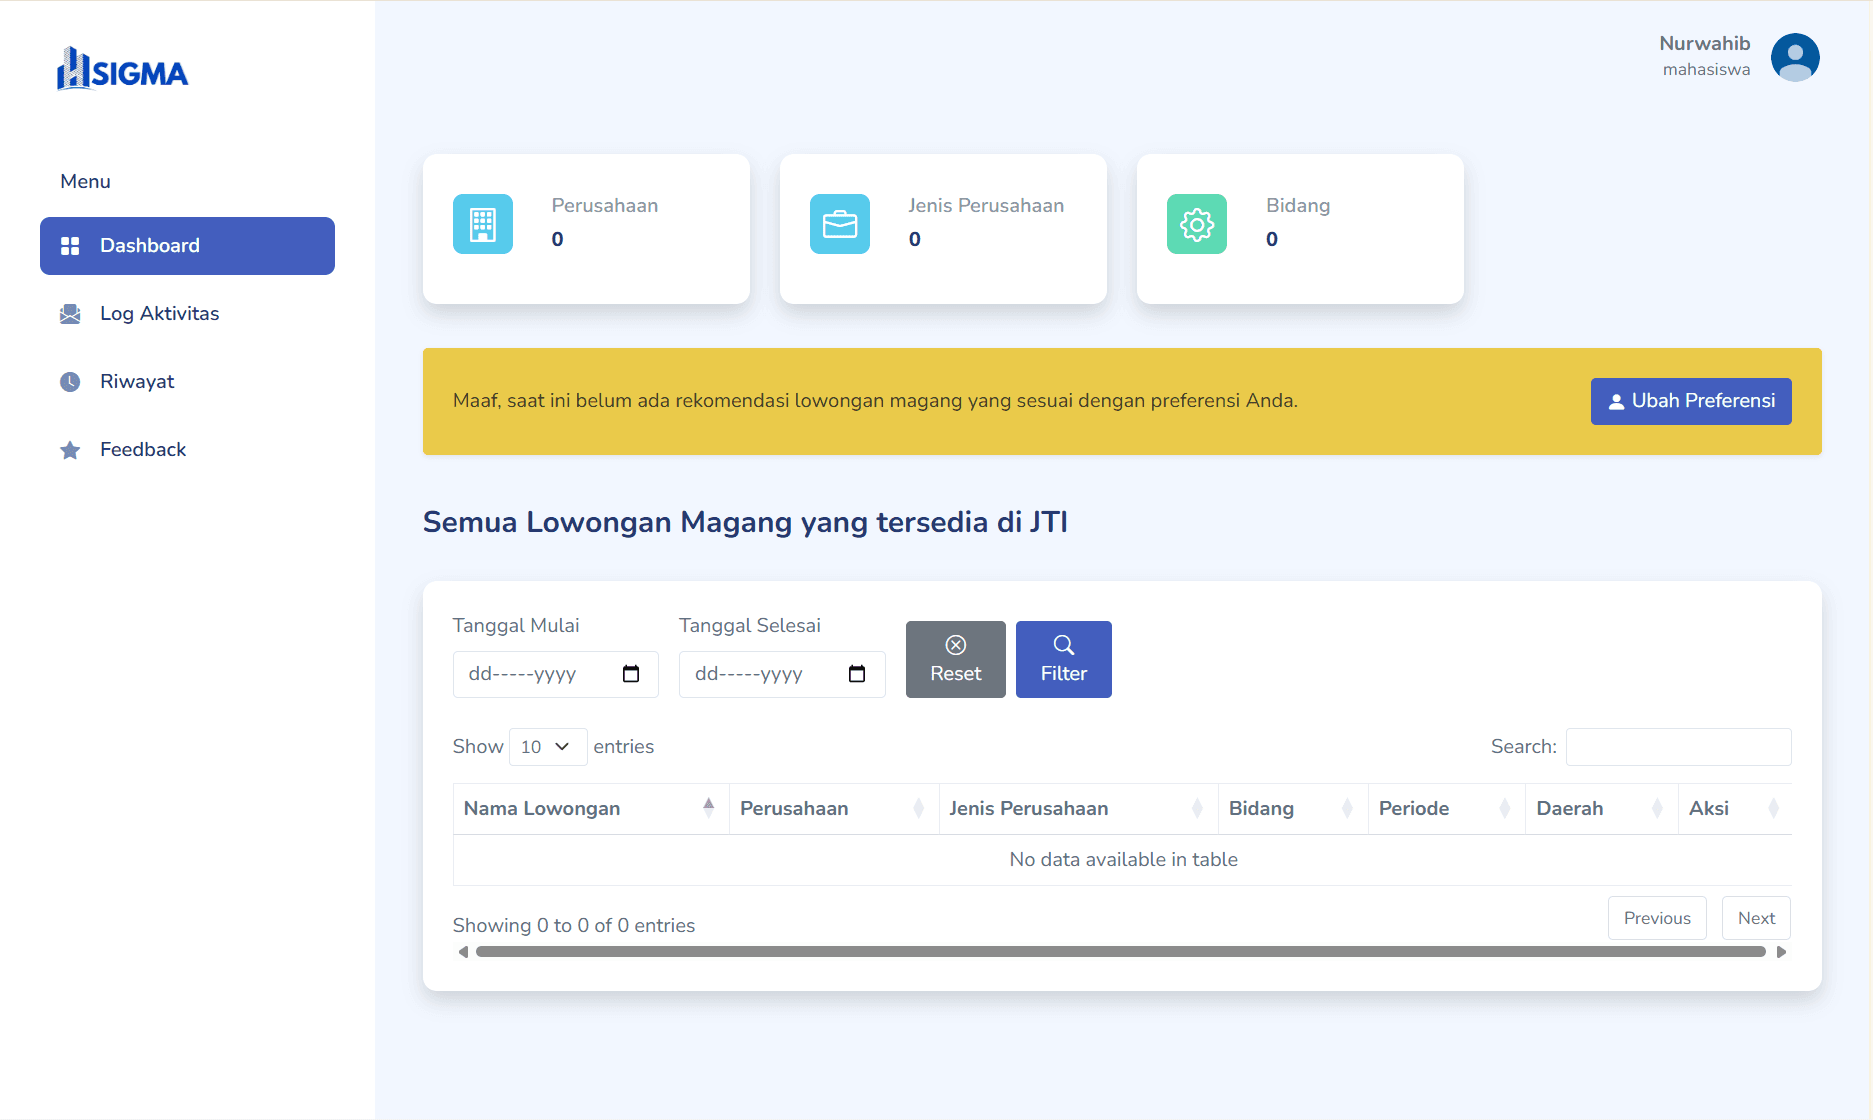This screenshot has width=1873, height=1120.
Task: Click the Feedback star icon
Action: click(x=70, y=450)
